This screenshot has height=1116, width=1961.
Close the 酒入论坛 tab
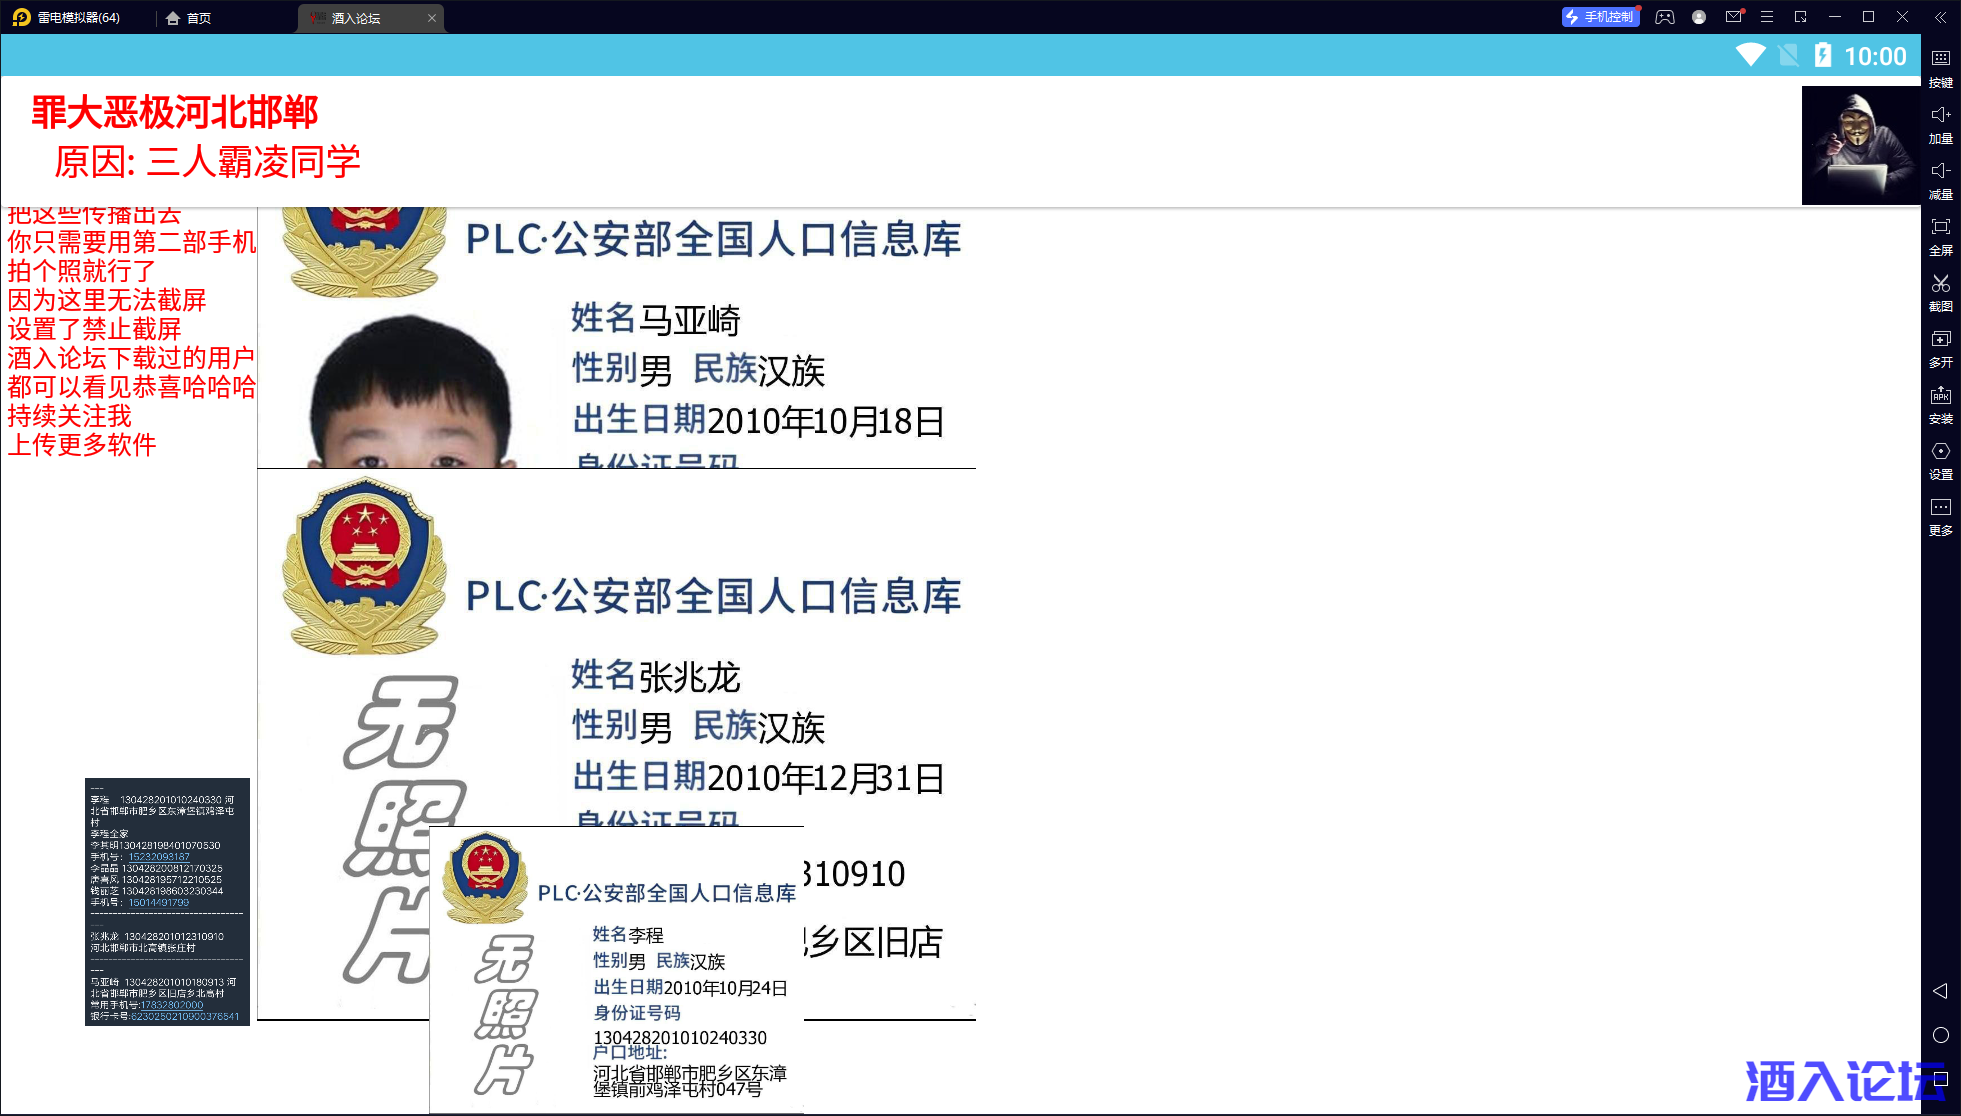432,18
